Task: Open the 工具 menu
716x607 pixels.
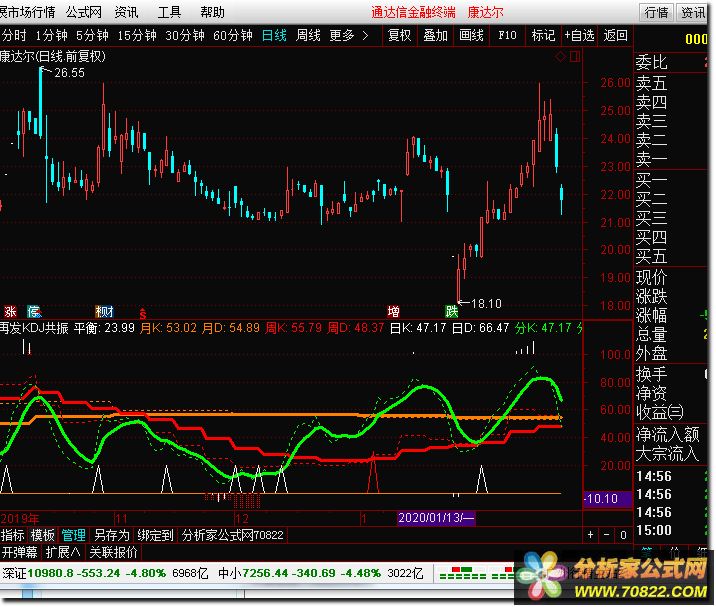Action: [x=169, y=12]
